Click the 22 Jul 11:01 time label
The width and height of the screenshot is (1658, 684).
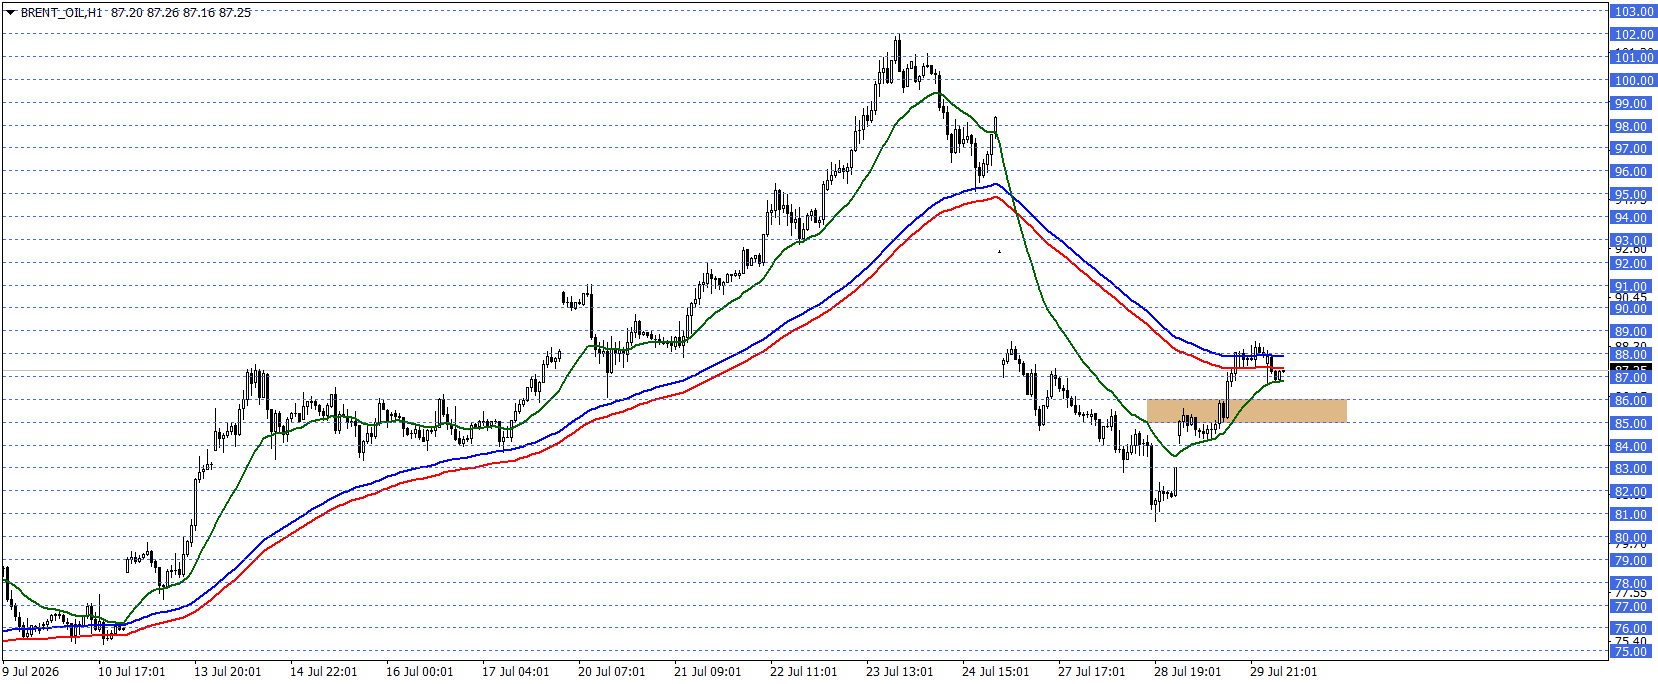(x=803, y=672)
